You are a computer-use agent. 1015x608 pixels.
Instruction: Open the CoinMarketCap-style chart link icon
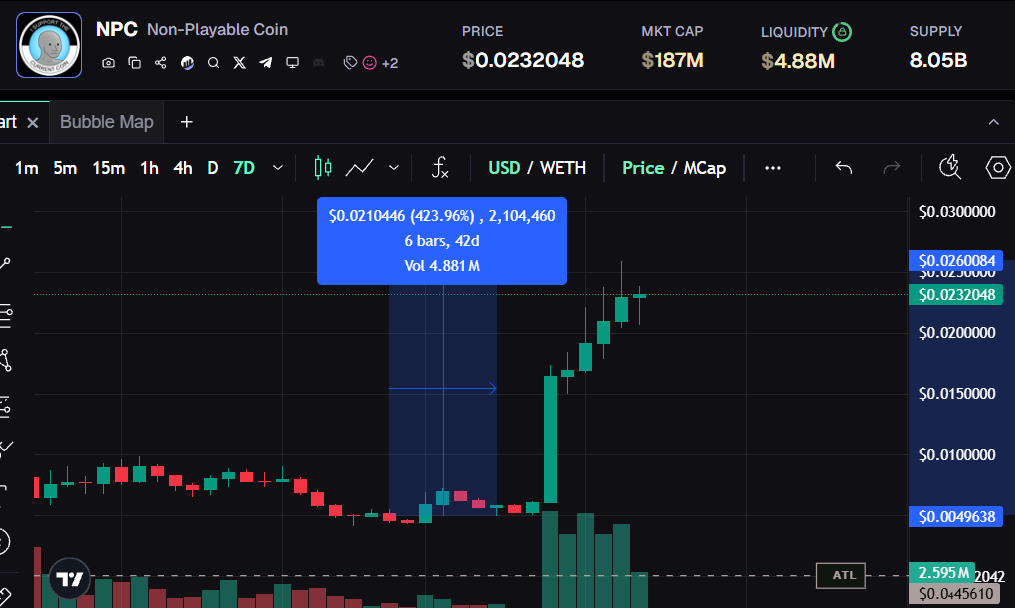(x=187, y=63)
